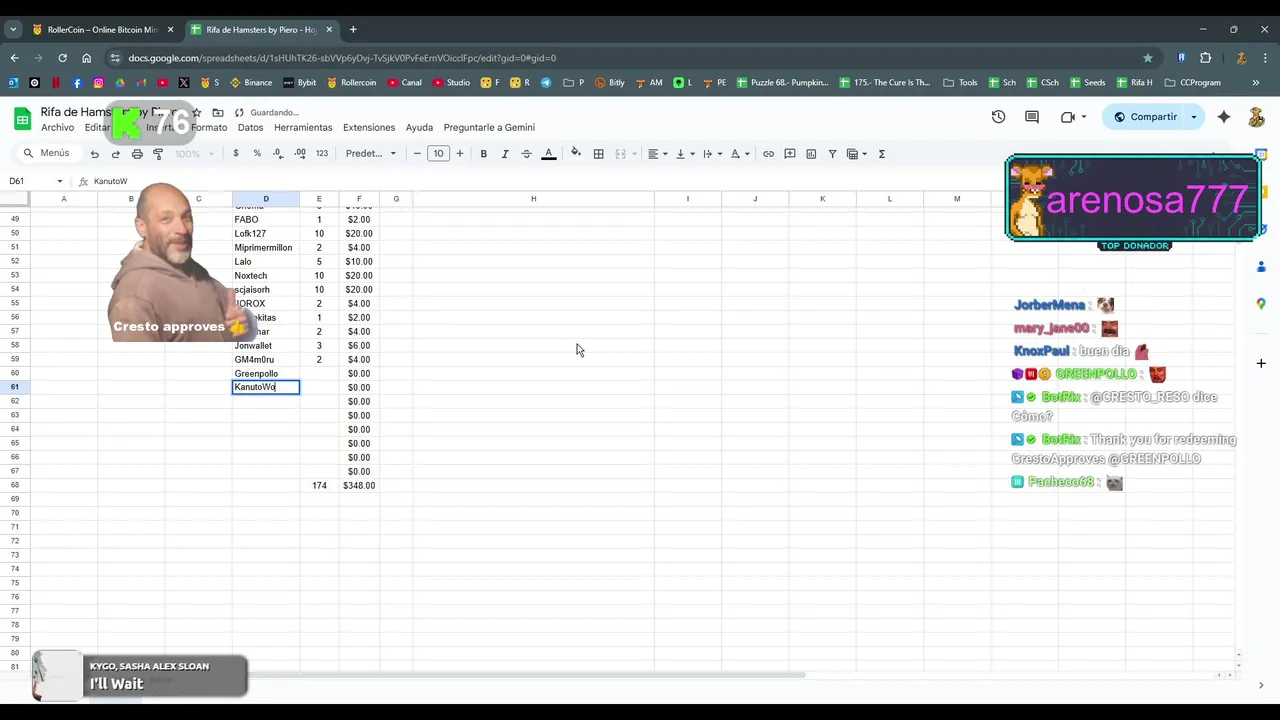Viewport: 1280px width, 720px height.
Task: Open the Ayuda menu
Action: (x=419, y=128)
